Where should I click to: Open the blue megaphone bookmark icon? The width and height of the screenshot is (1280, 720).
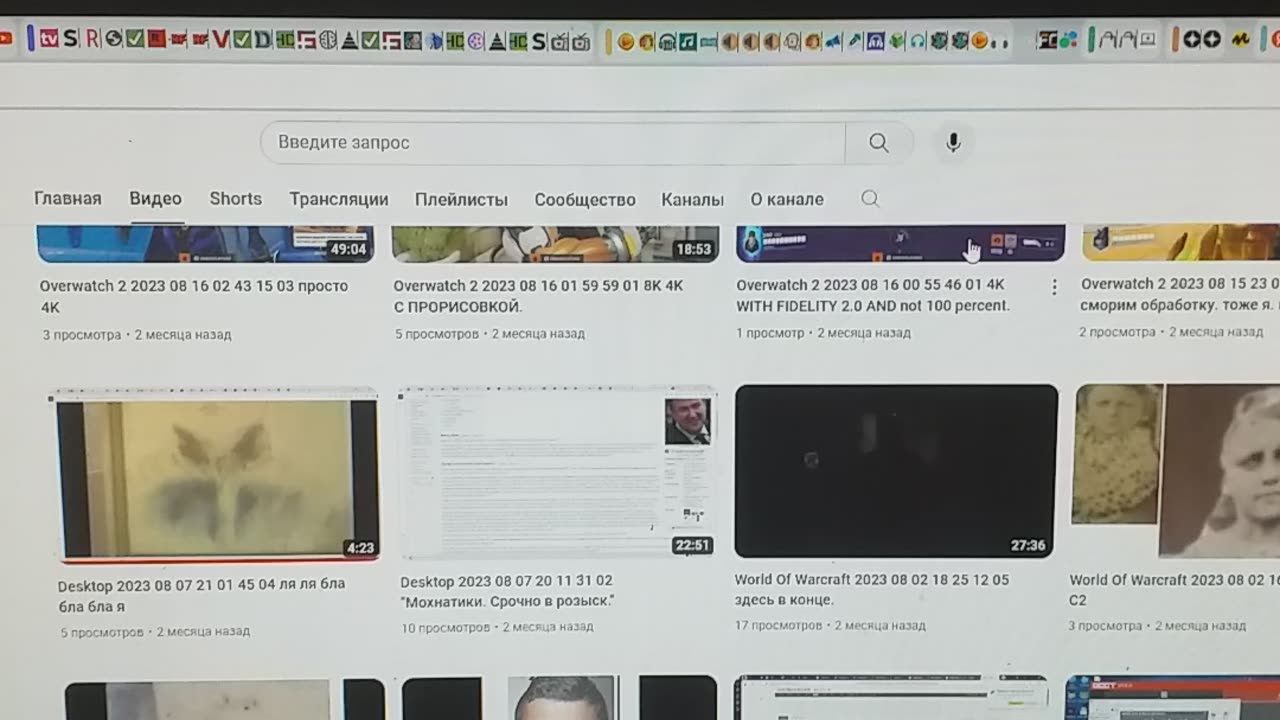coord(832,41)
